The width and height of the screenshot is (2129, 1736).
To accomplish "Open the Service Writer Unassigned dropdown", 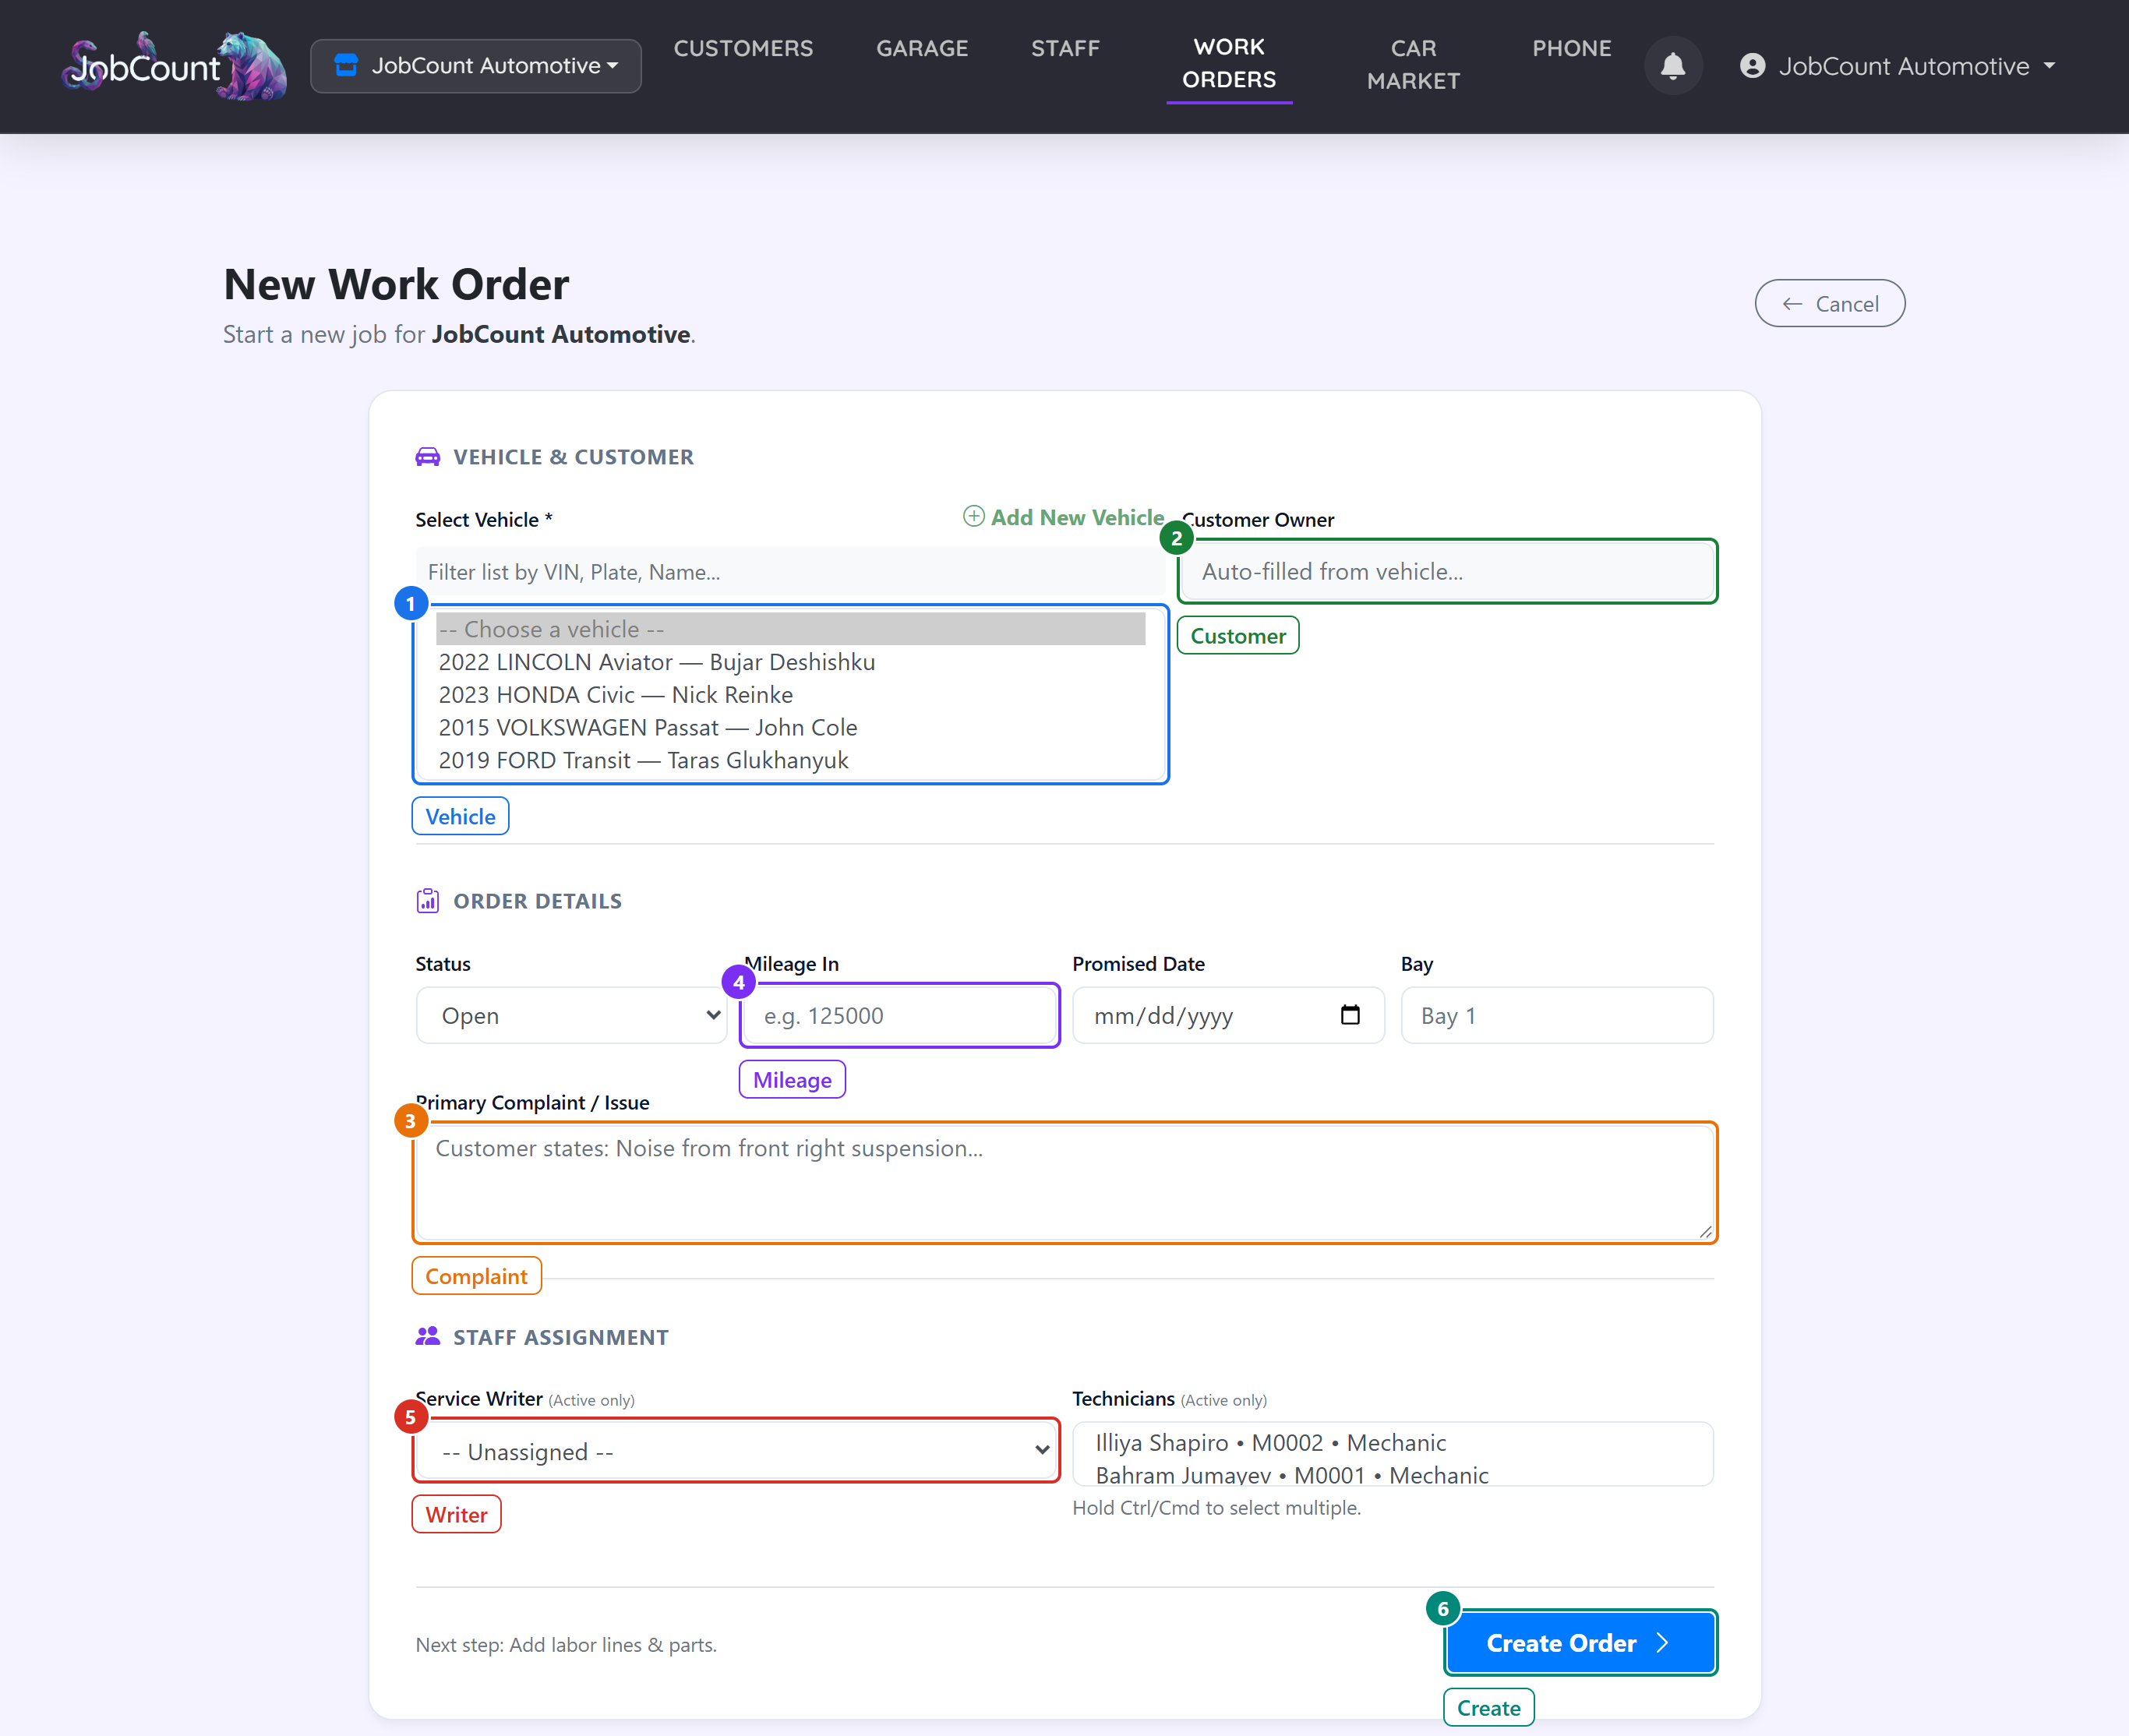I will click(737, 1451).
